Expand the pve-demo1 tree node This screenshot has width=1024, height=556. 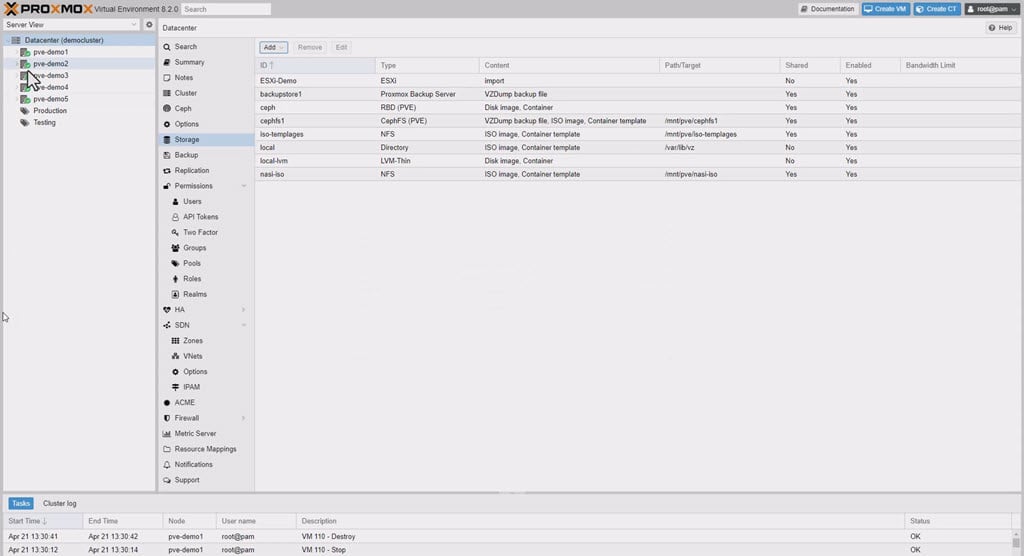(x=16, y=52)
